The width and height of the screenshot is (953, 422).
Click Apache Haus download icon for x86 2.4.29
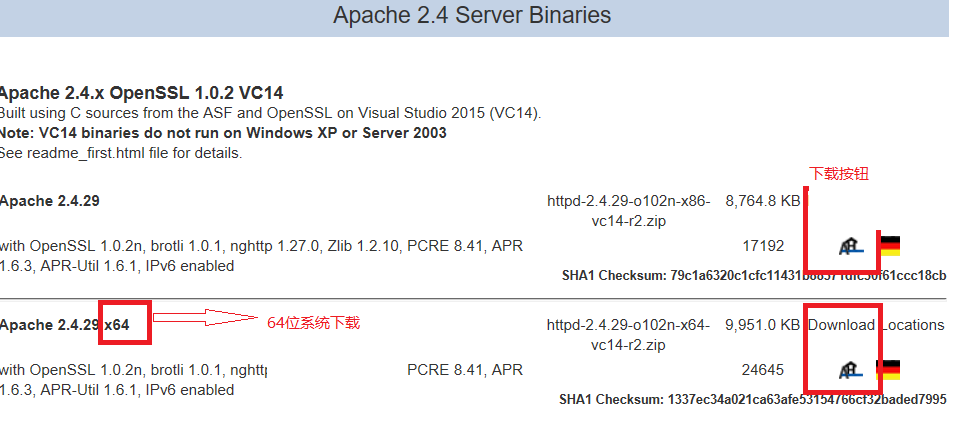(850, 247)
